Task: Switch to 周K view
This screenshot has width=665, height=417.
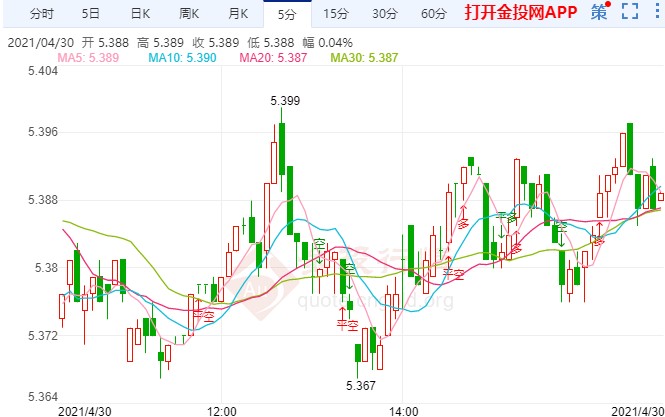Action: point(189,14)
